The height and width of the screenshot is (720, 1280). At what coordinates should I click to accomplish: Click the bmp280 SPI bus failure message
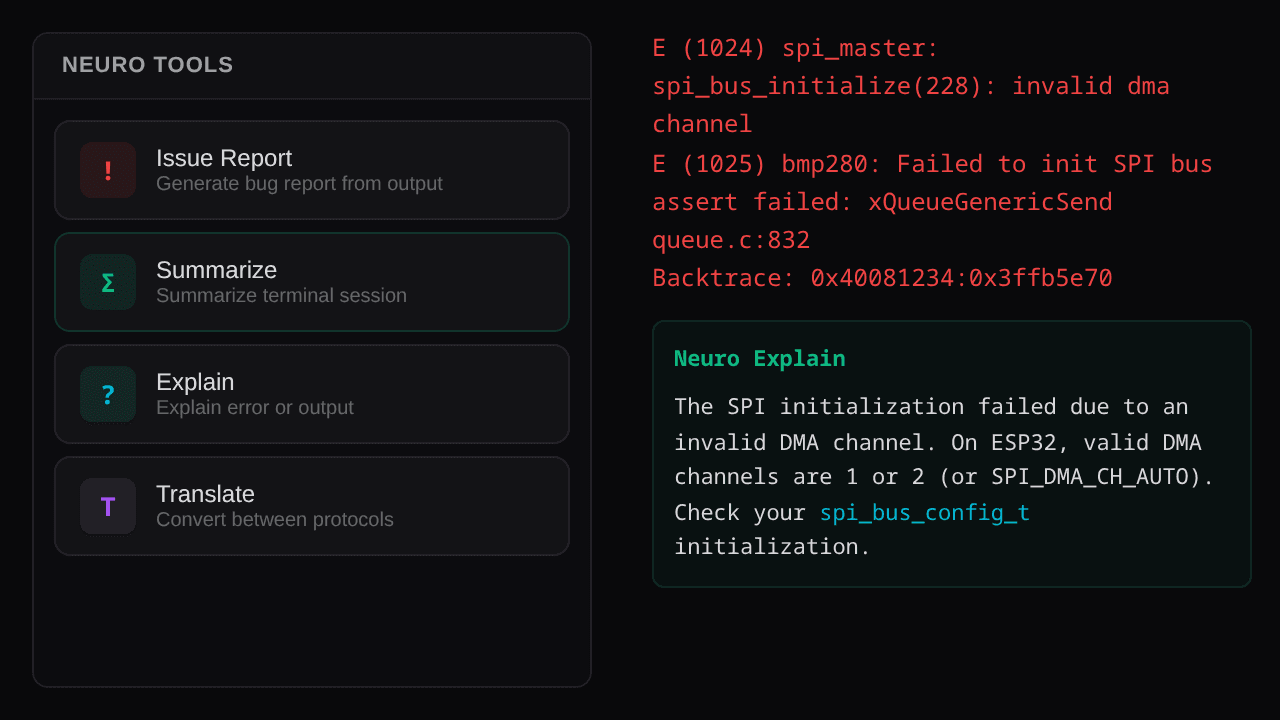tap(932, 163)
